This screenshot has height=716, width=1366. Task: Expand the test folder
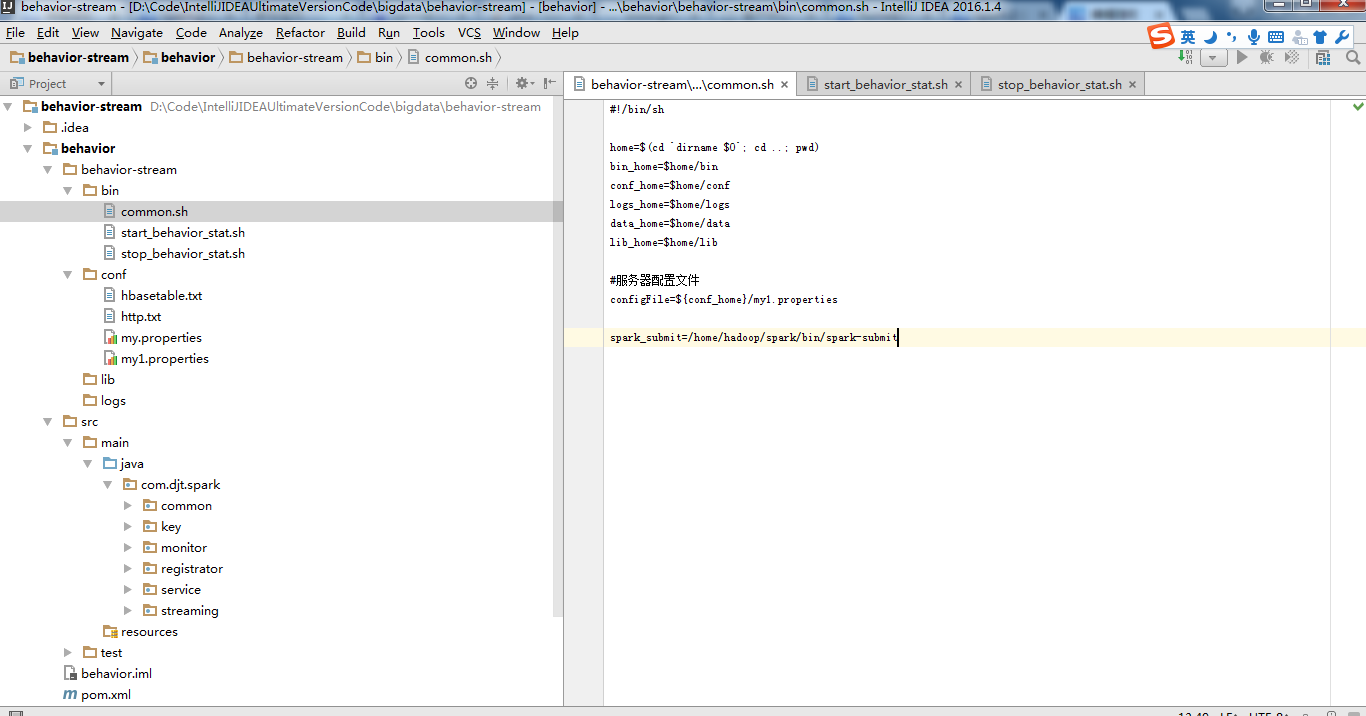69,653
